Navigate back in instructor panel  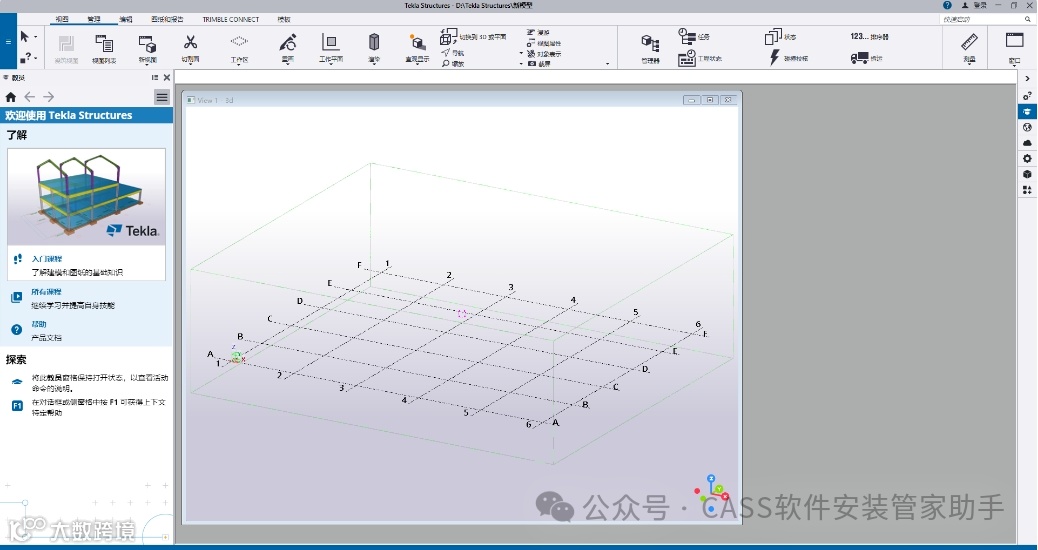click(30, 97)
